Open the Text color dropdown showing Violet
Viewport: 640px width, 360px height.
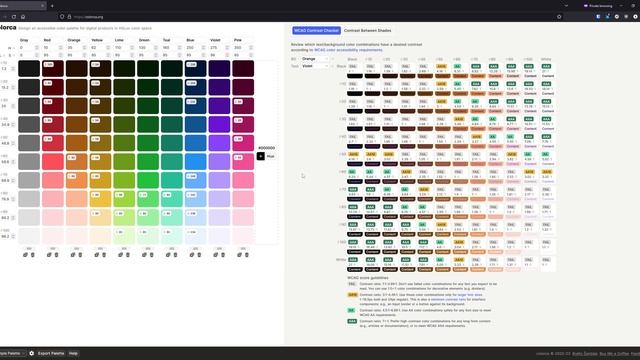(315, 66)
